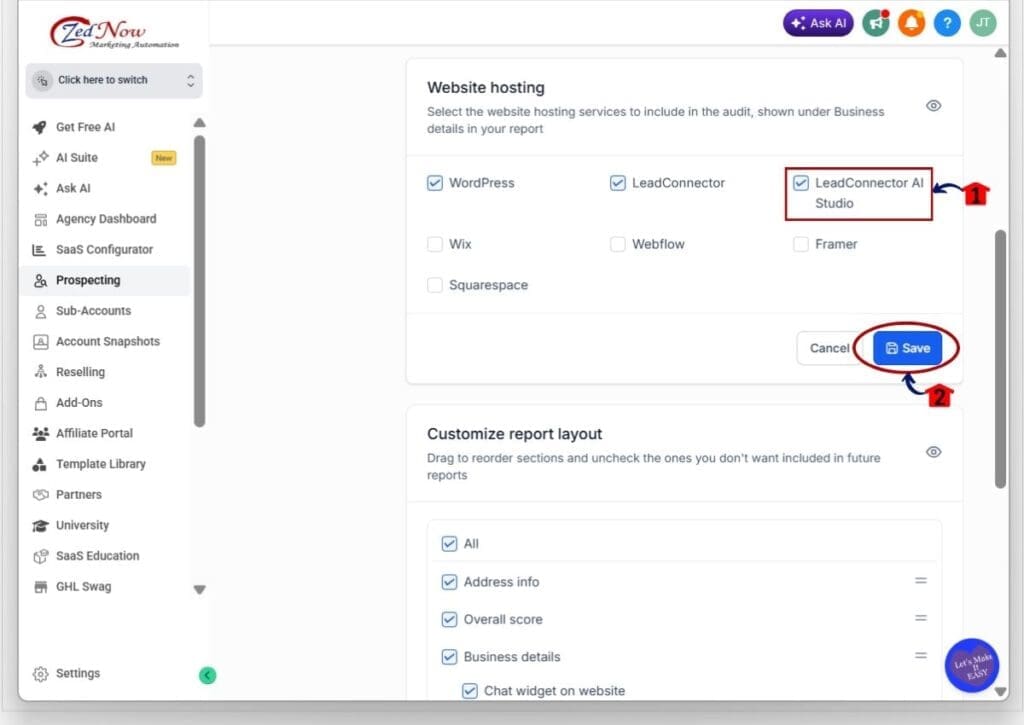Screen dimensions: 1024x725
Task: Click the page scroll up arrow
Action: 1000,54
